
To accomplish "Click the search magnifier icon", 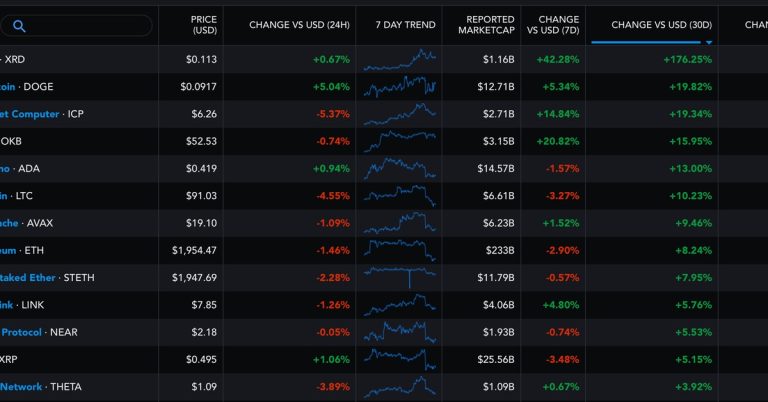I will [x=20, y=26].
